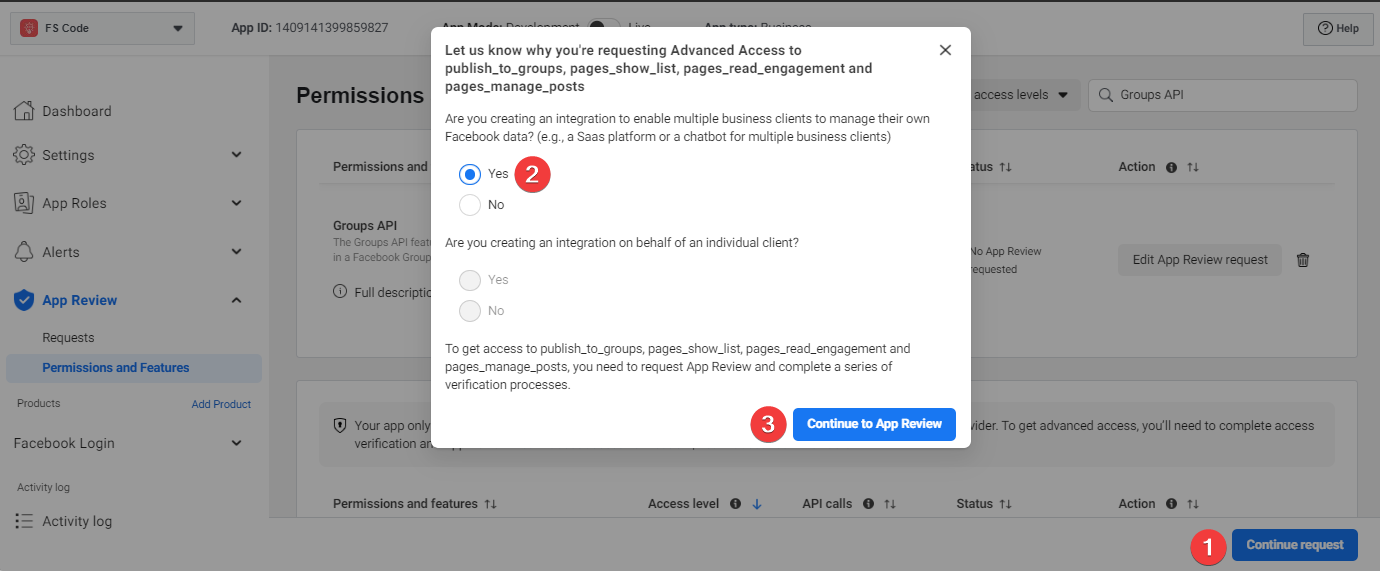Screen dimensions: 1380x571
Task: Go to Dashboard in sidebar
Action: click(x=77, y=111)
